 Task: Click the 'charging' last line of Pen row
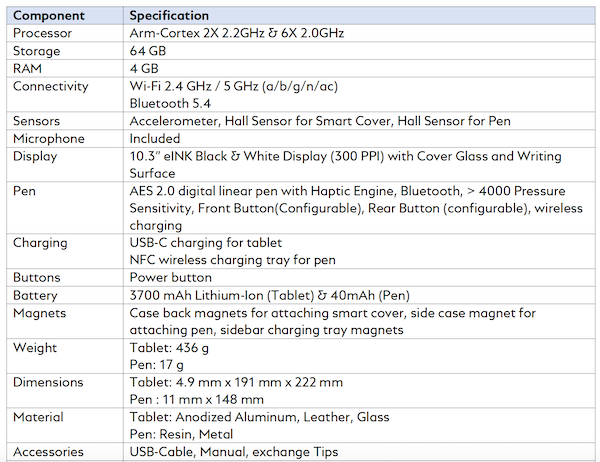coord(155,225)
